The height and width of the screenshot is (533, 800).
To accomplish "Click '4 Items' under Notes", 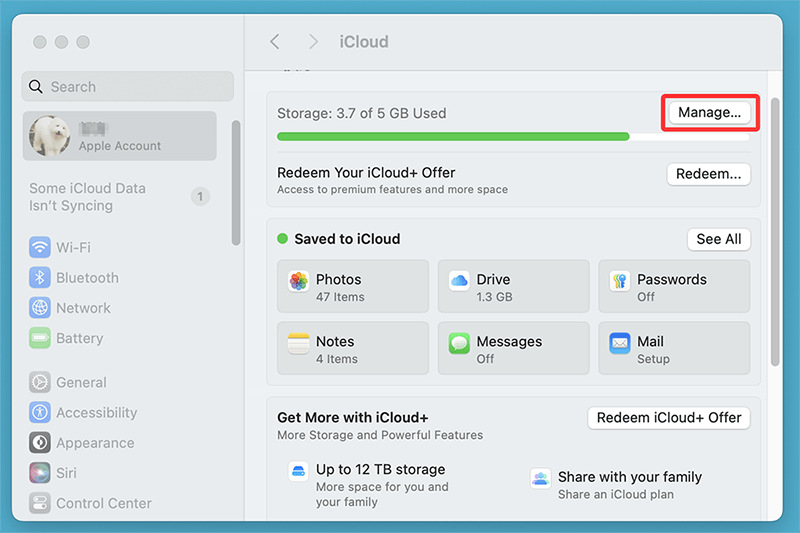I will (x=336, y=359).
